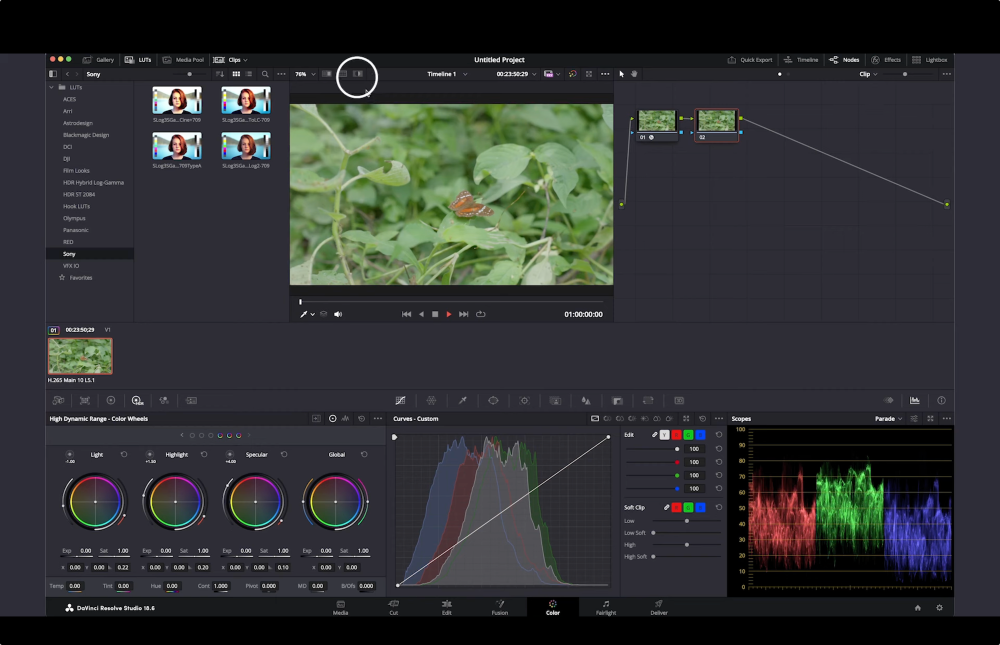
Task: Click the Quick Export button
Action: click(750, 60)
